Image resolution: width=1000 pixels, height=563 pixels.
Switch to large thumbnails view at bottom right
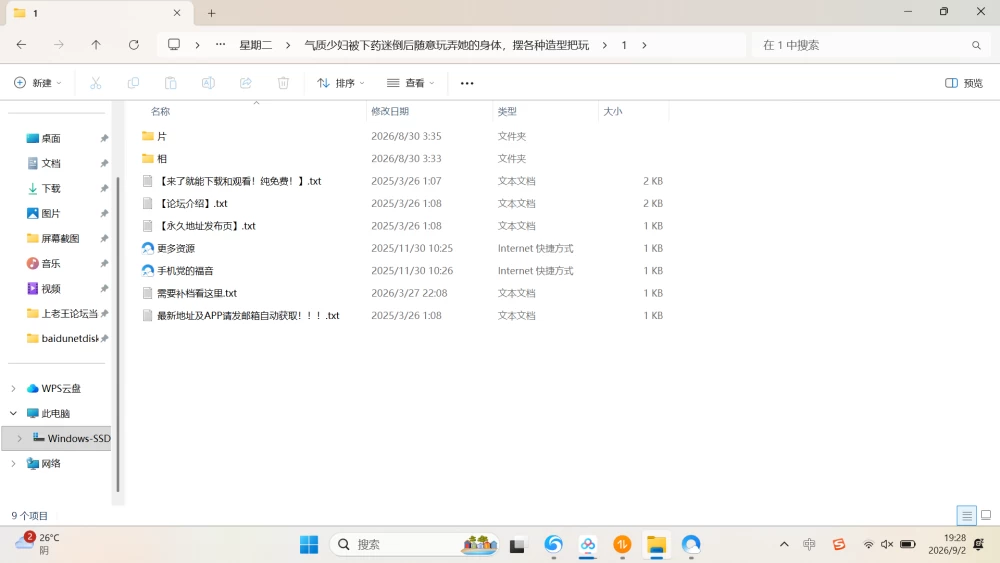coord(986,515)
